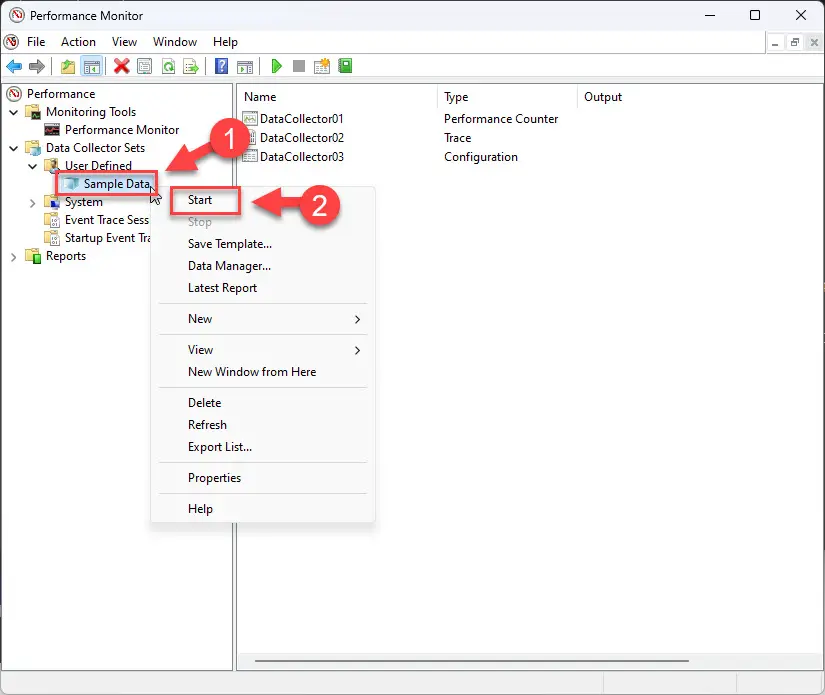Collapse the Data Collector Sets tree node
825x695 pixels.
(14, 148)
